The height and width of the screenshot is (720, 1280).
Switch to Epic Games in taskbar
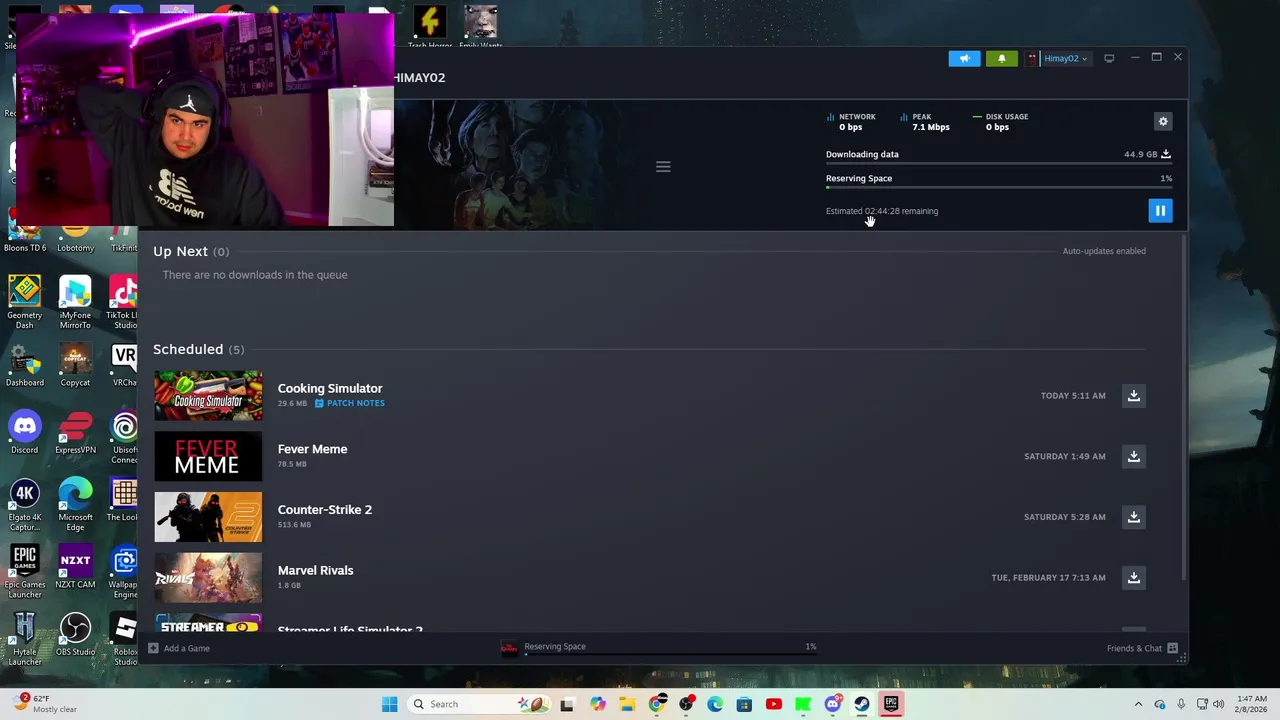tap(891, 704)
